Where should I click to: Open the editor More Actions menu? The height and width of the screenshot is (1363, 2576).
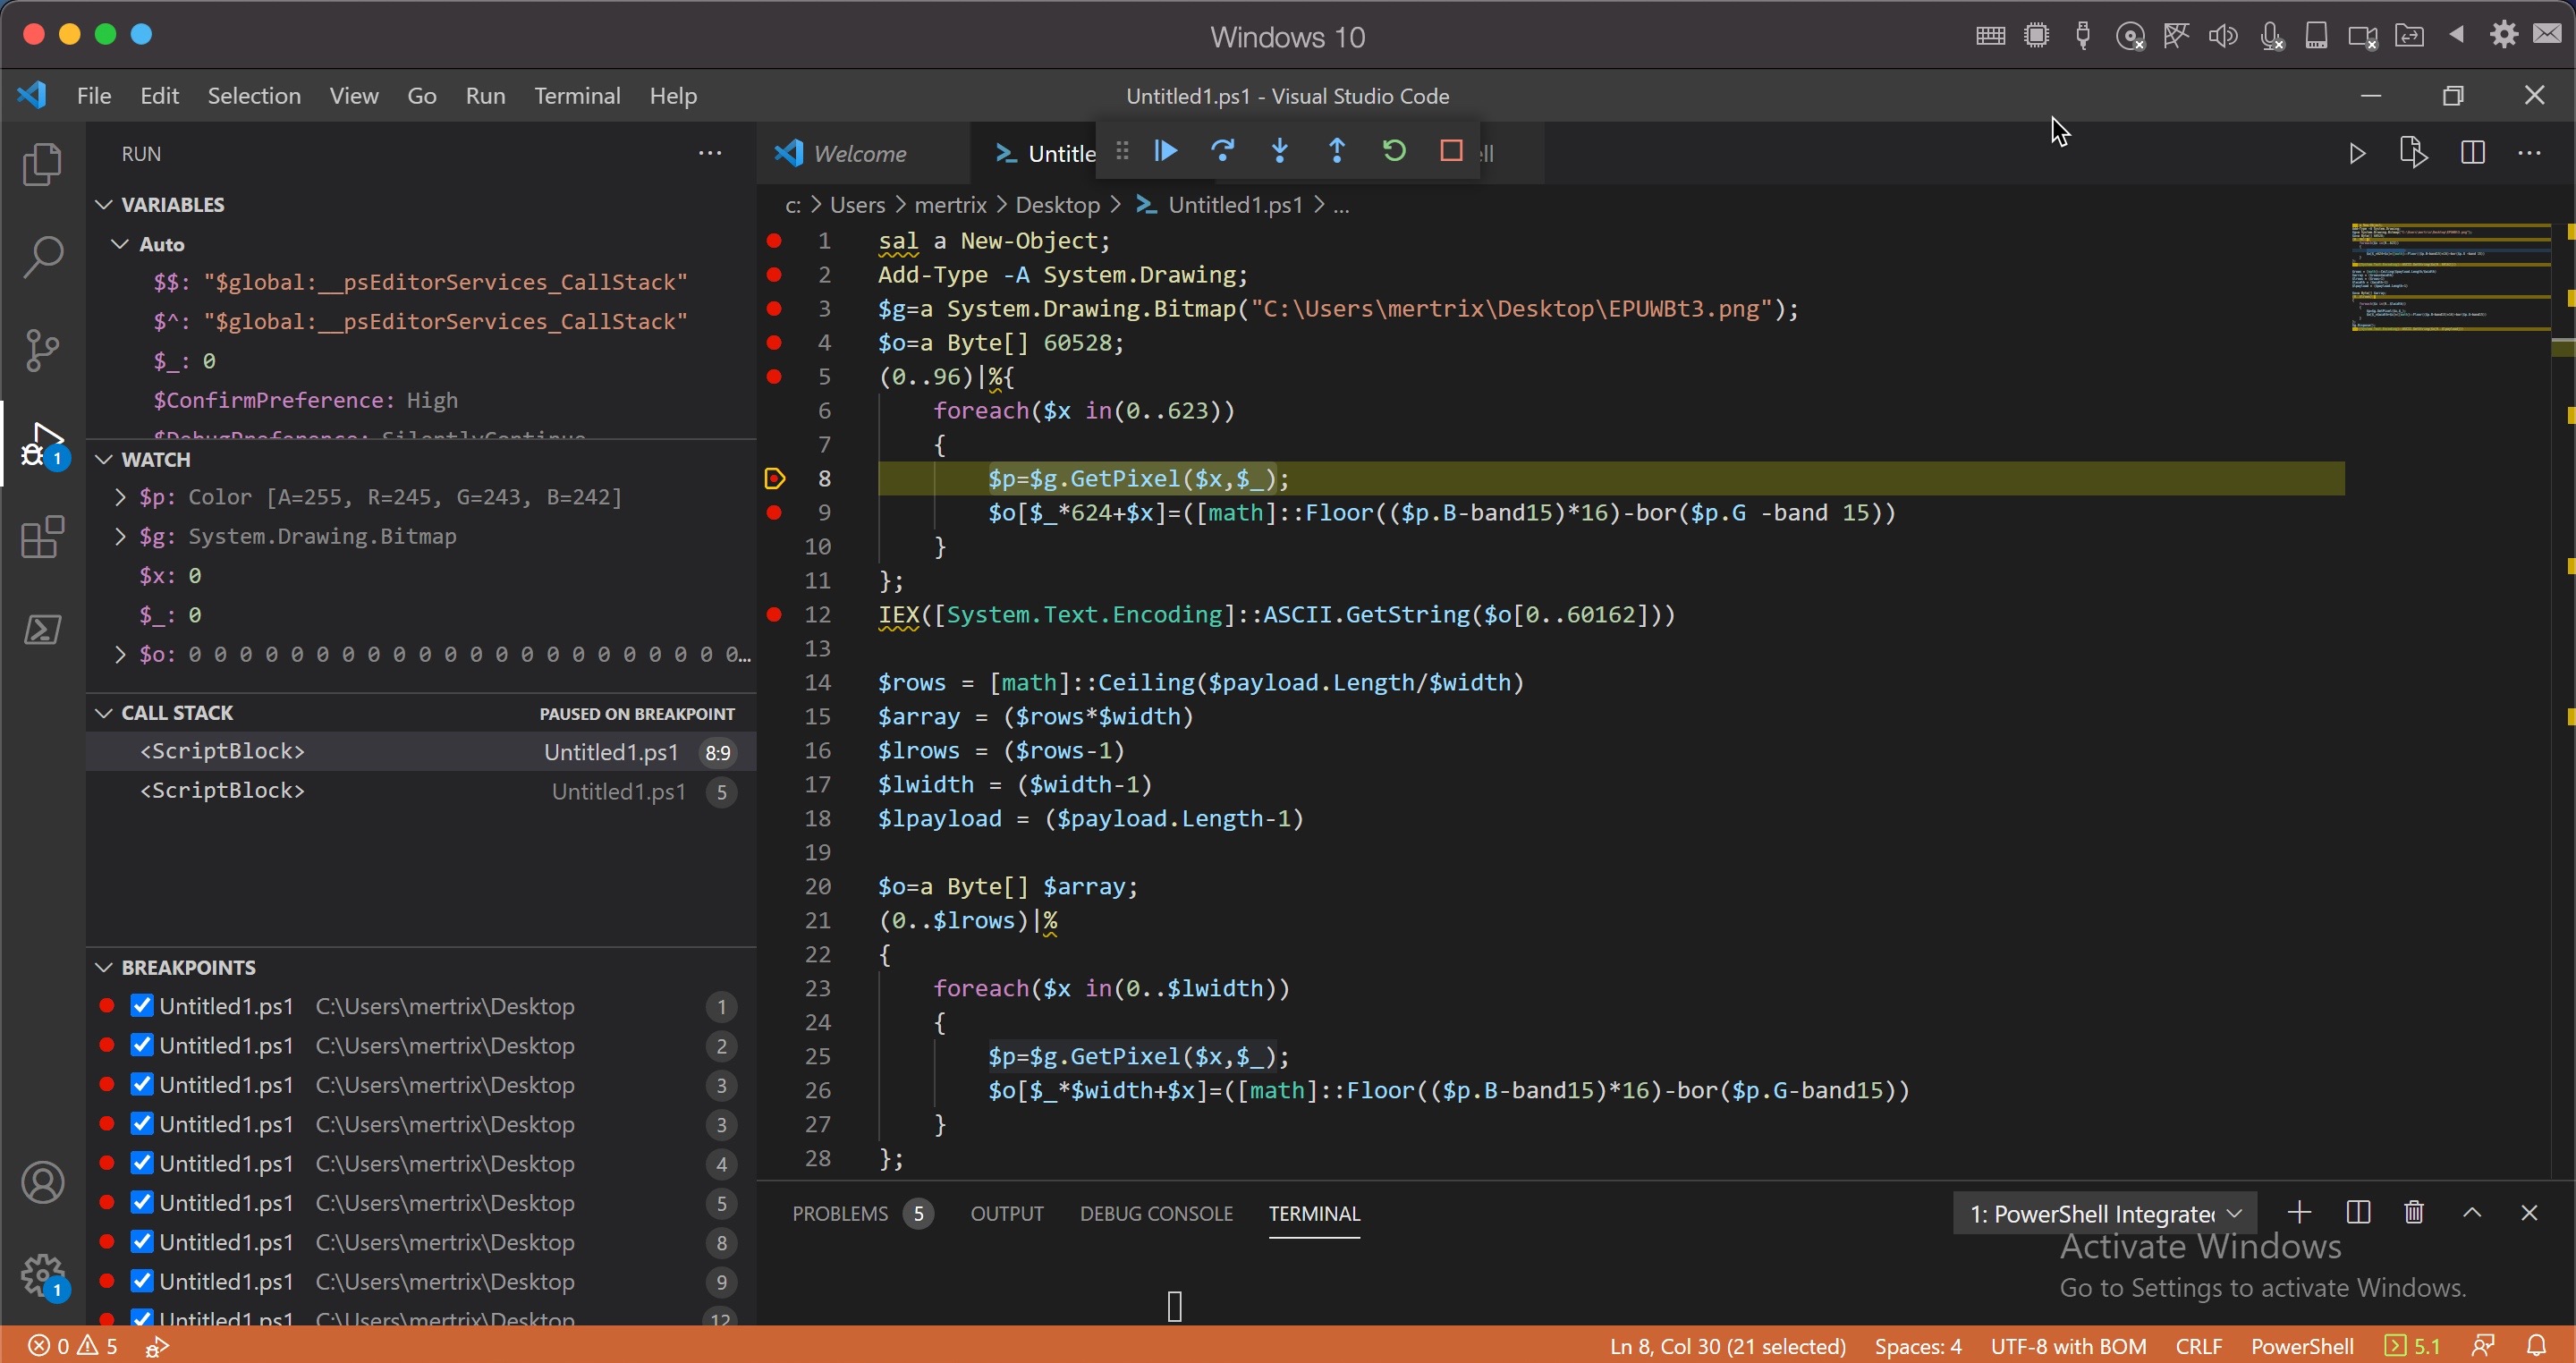click(x=2529, y=153)
